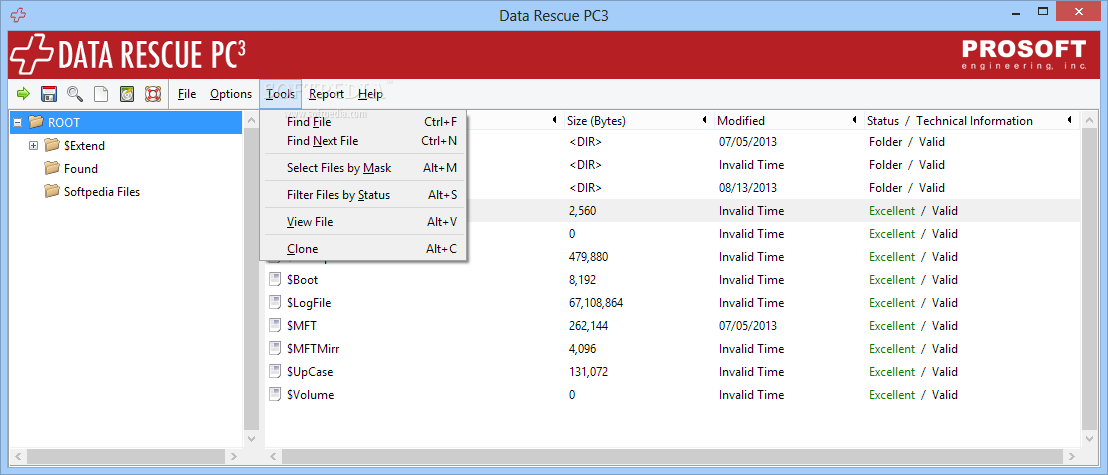Click the 2,560 size value
The width and height of the screenshot is (1108, 475).
coord(584,211)
